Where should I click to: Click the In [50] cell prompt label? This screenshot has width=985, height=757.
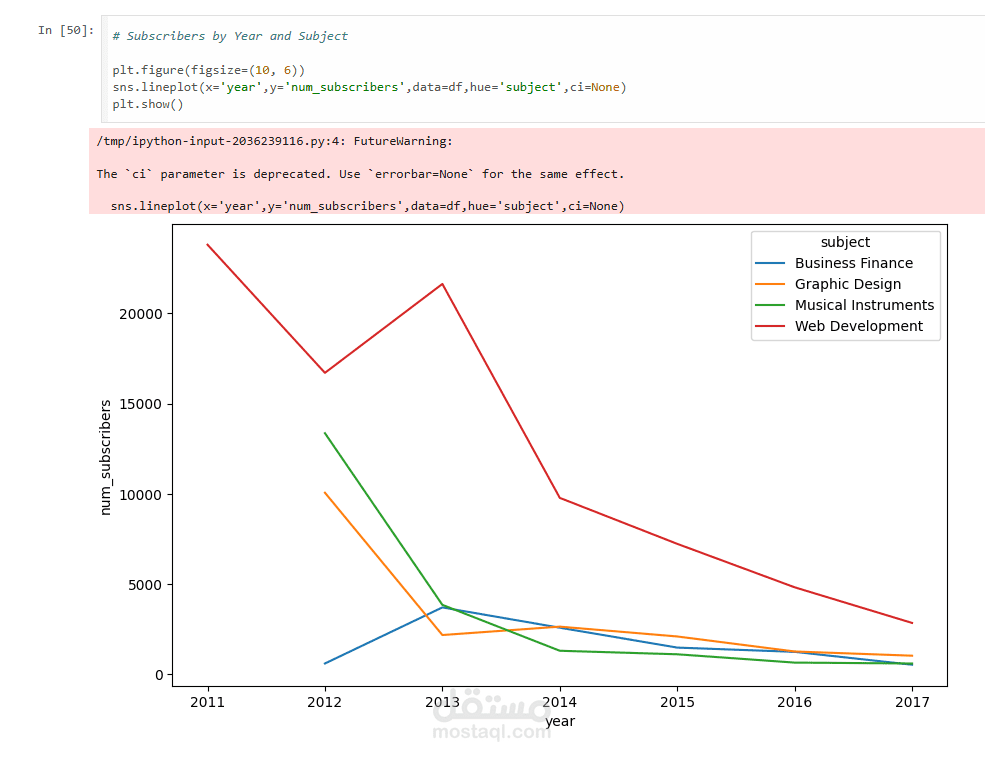(x=66, y=30)
